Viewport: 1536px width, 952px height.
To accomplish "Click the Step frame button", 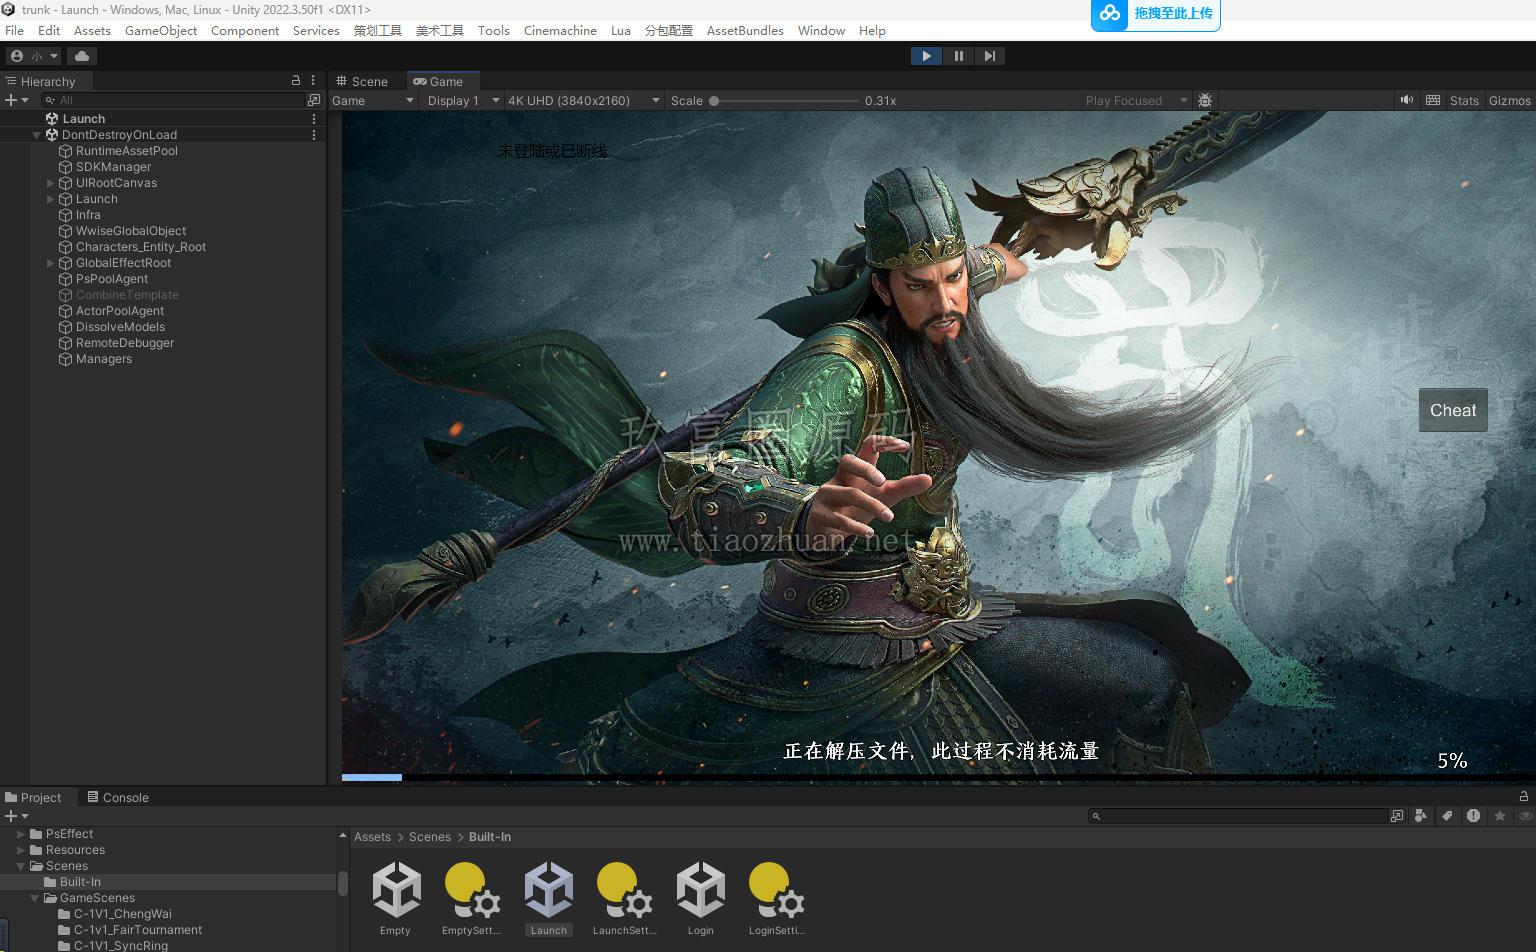I will click(989, 56).
